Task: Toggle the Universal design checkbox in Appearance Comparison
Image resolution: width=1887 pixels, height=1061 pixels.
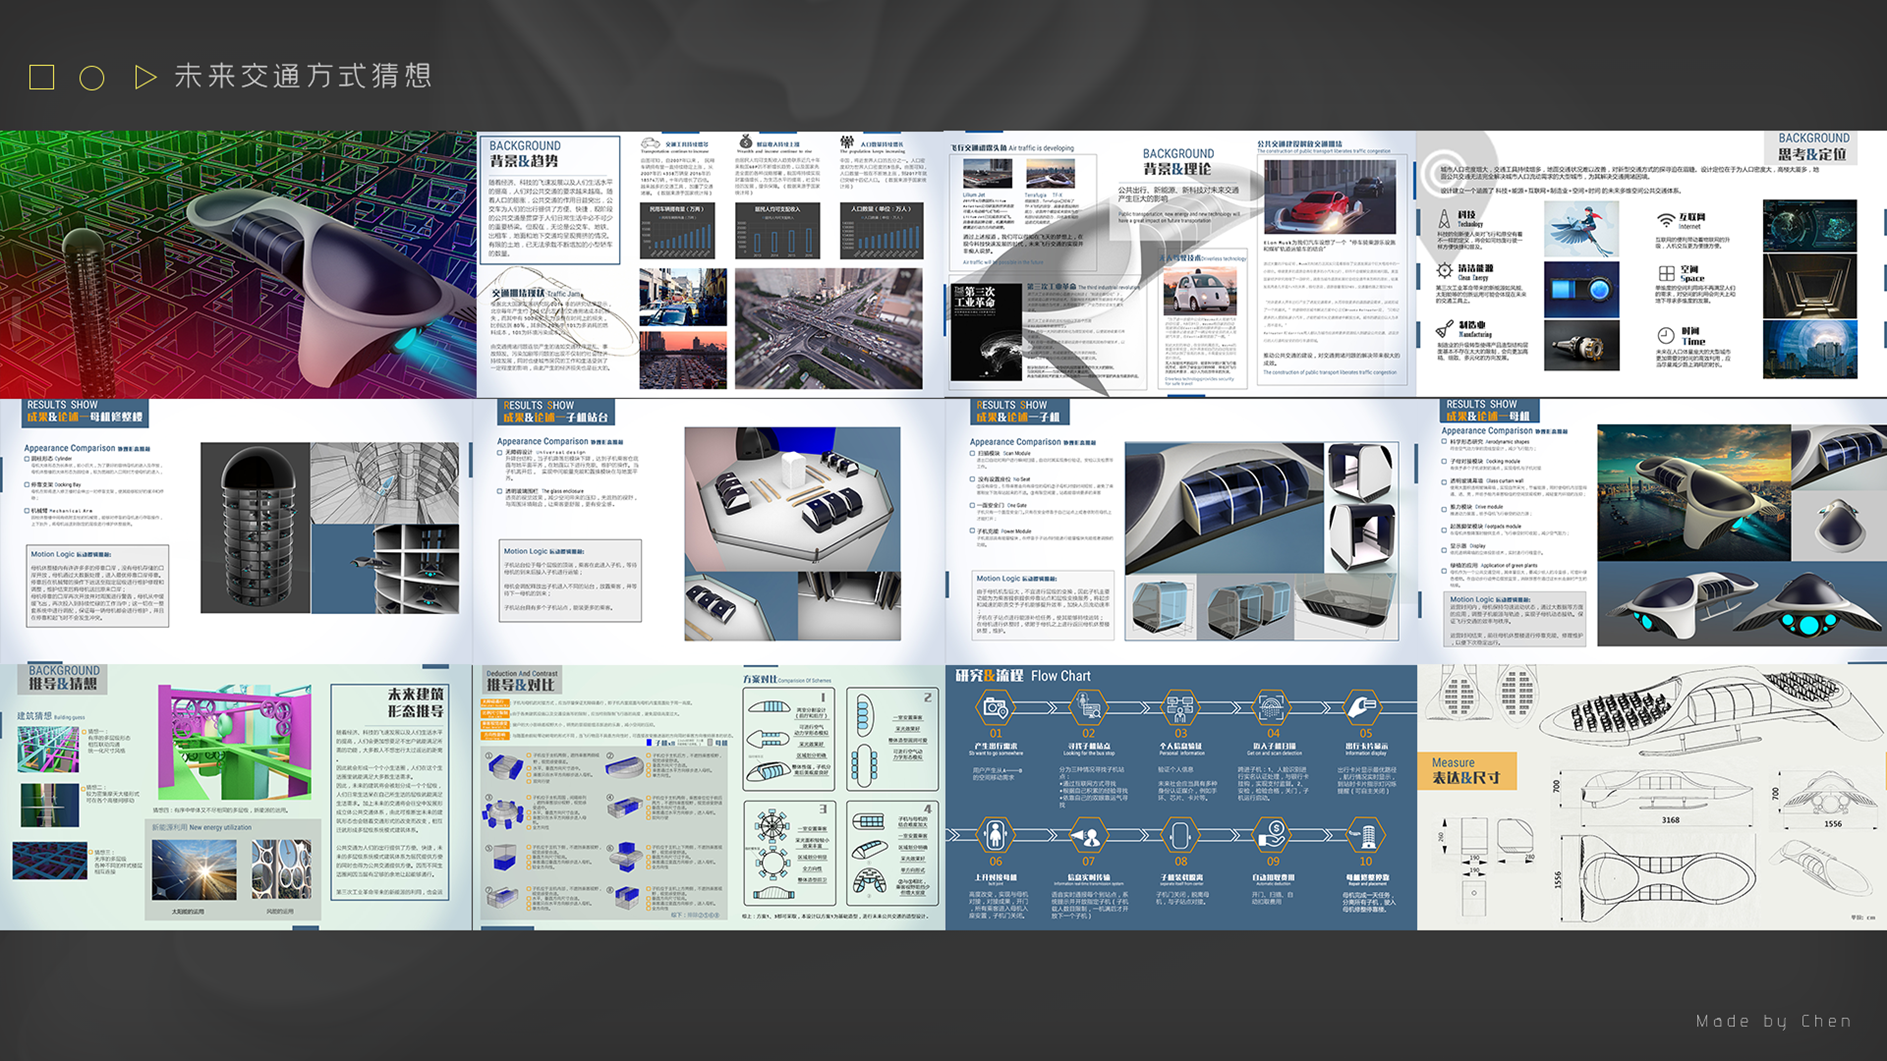Action: (498, 452)
